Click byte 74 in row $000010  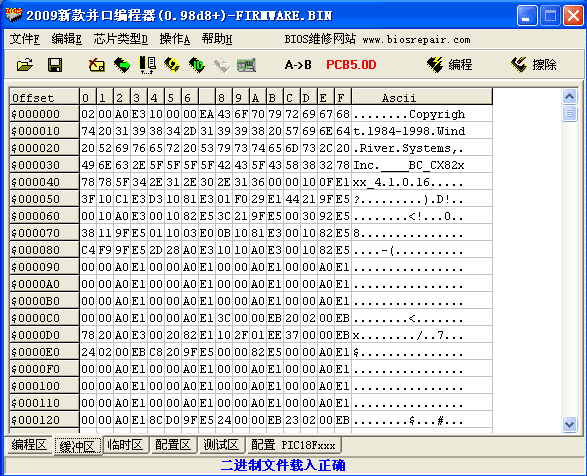[x=88, y=131]
